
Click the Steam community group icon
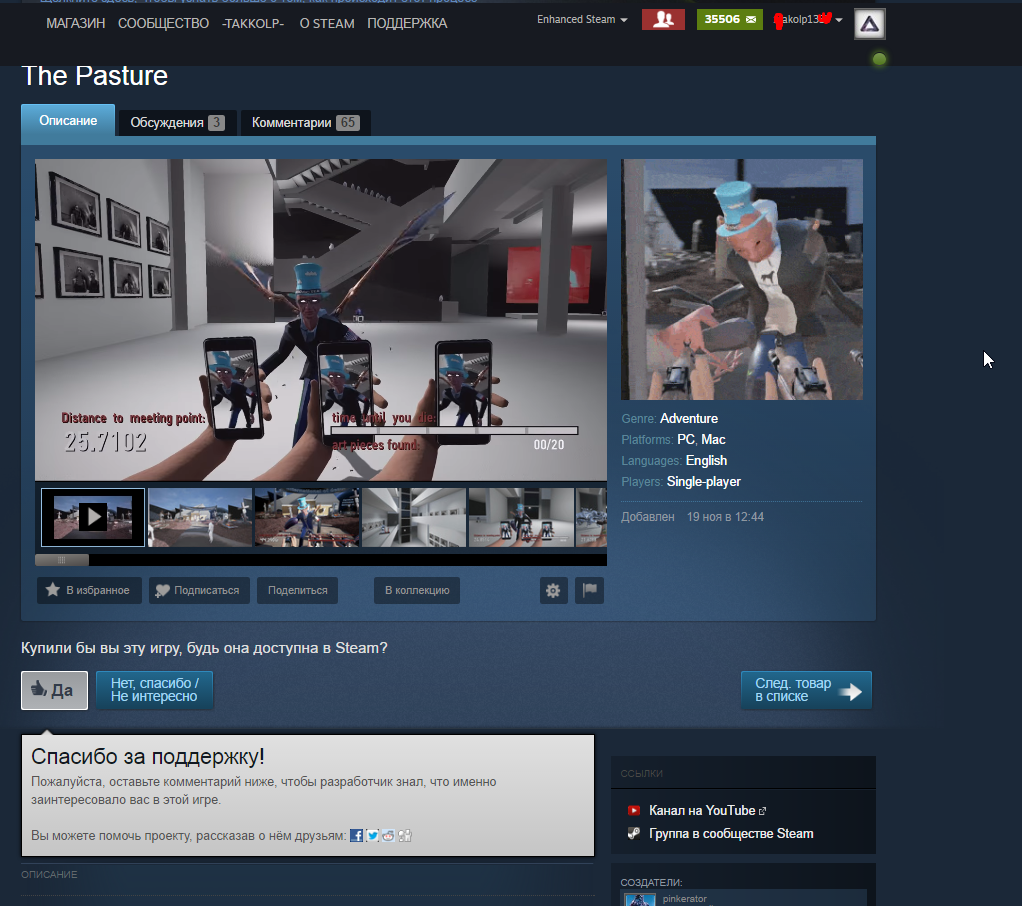coord(634,833)
